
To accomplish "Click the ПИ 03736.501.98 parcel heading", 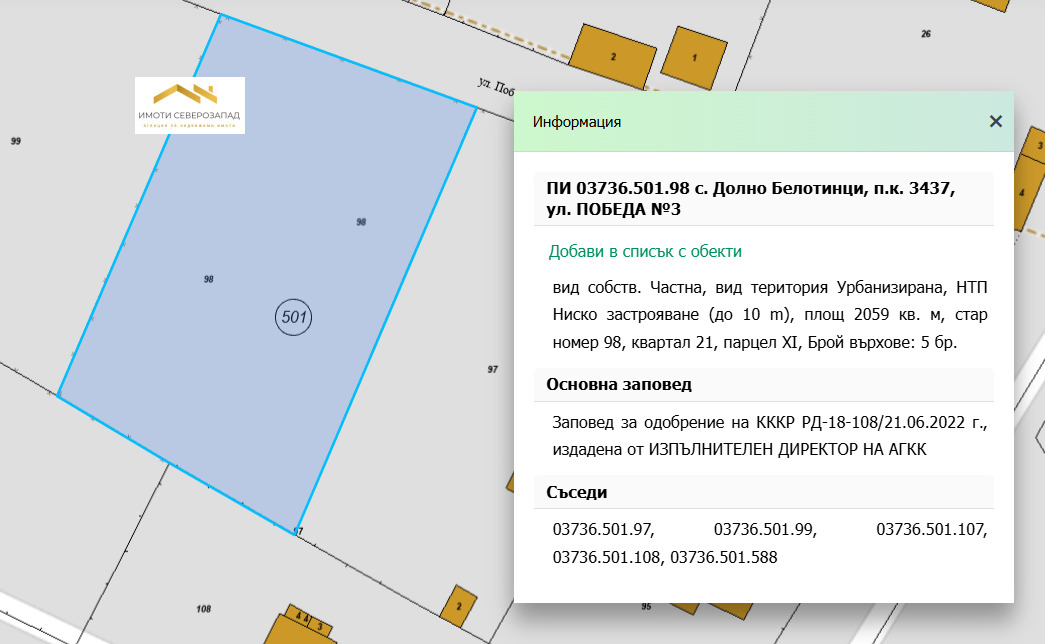I will coord(750,198).
